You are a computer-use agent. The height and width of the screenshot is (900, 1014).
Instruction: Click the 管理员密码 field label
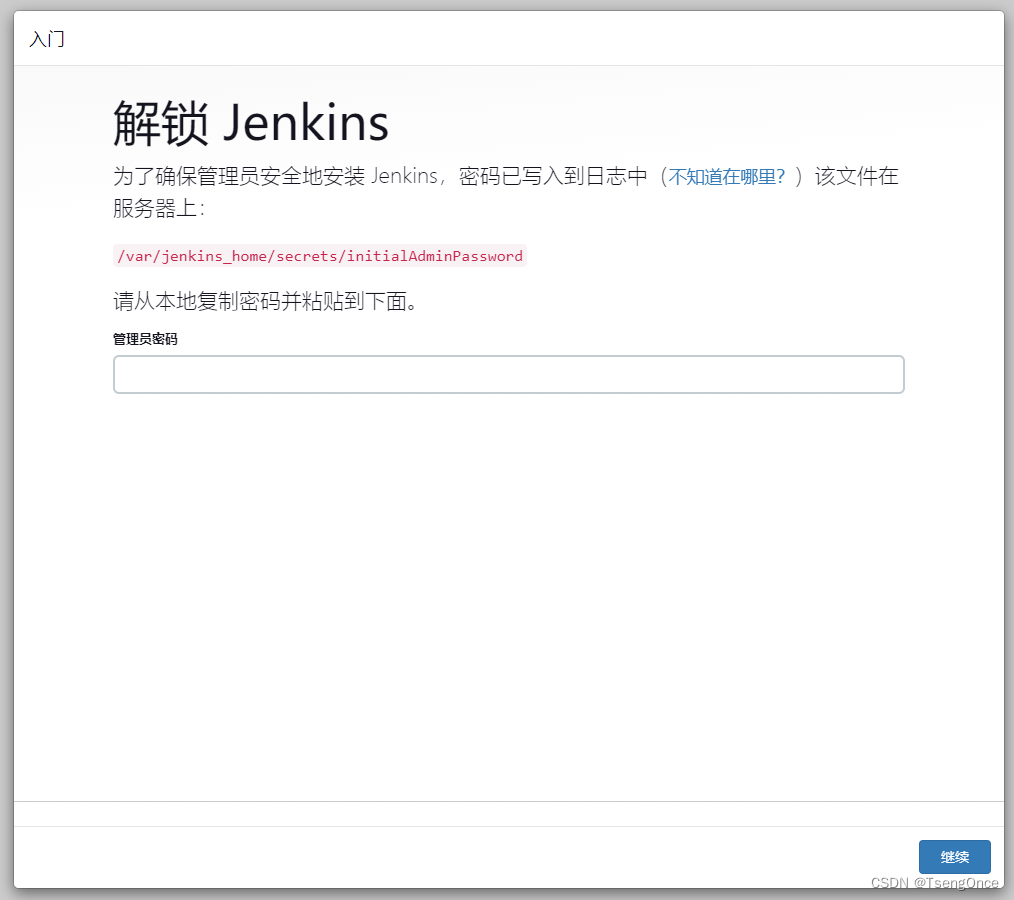coord(145,339)
